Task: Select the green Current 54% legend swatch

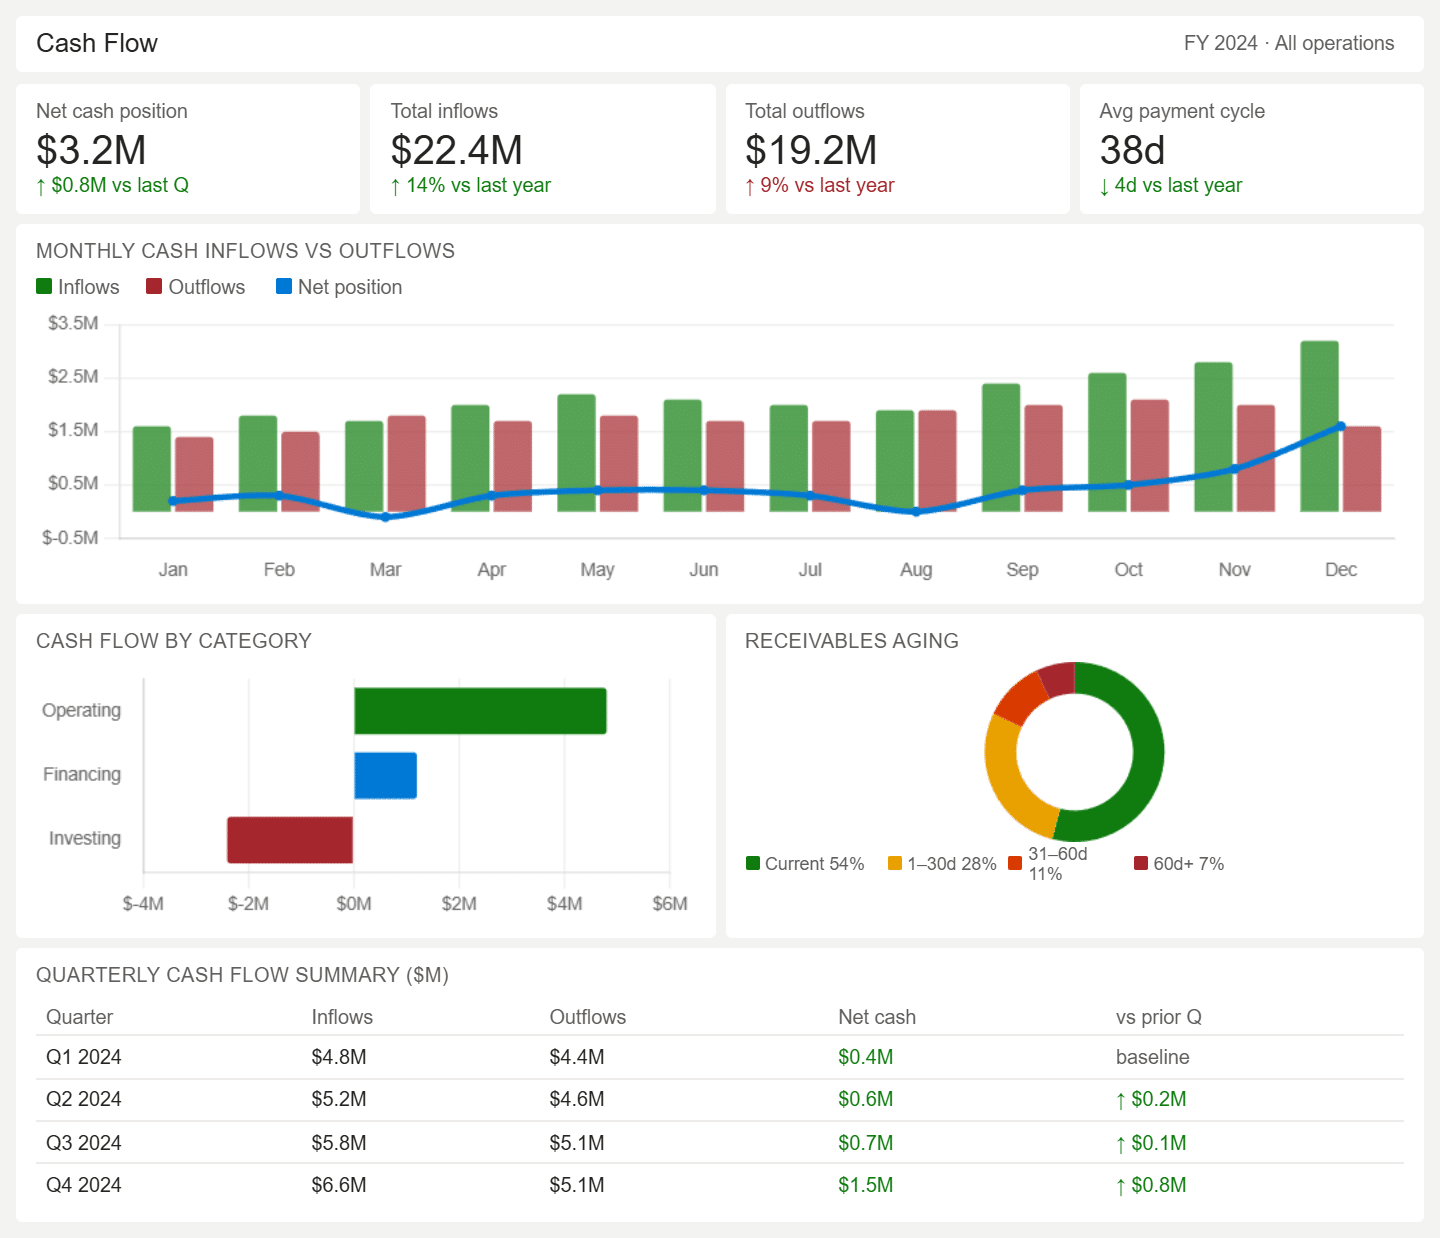Action: tap(753, 863)
